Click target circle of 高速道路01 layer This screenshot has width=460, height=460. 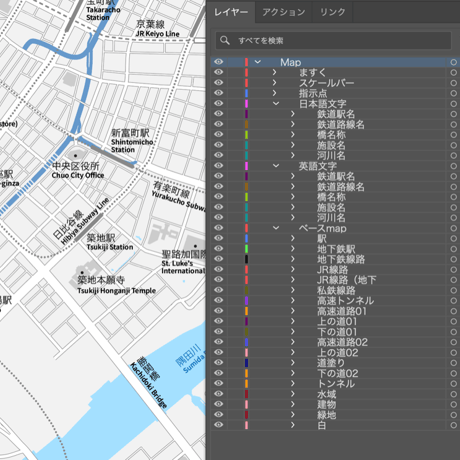click(x=453, y=311)
